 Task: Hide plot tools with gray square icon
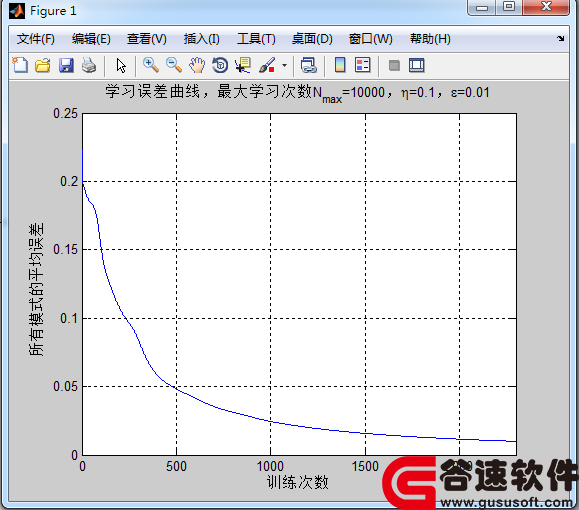pos(394,66)
